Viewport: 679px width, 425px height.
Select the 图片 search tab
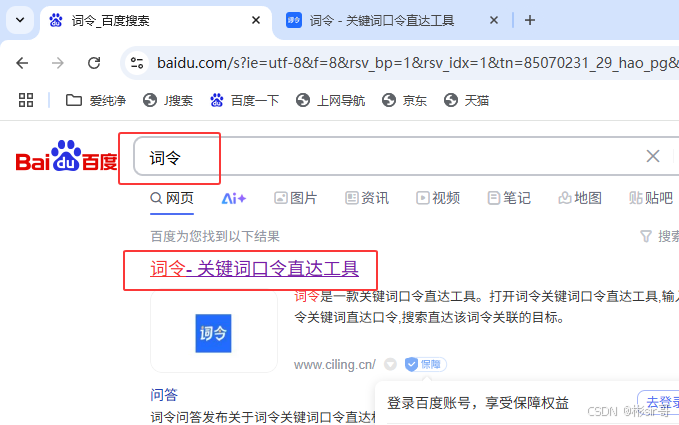point(296,198)
